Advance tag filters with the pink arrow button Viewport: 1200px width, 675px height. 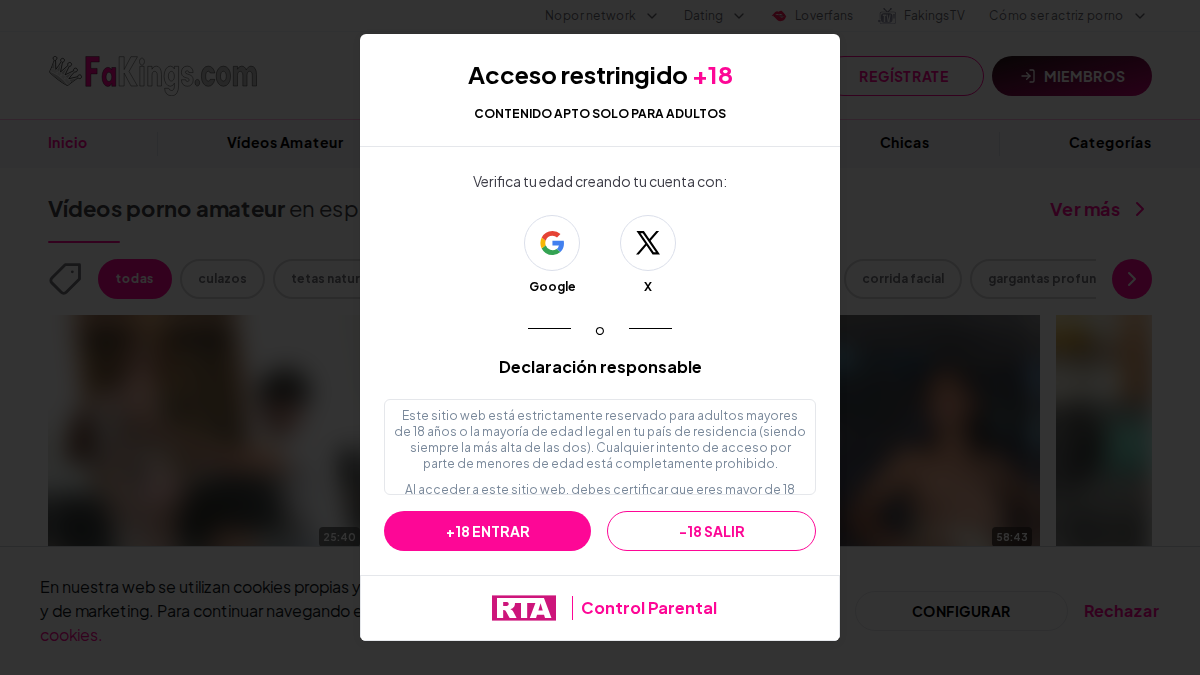[x=1132, y=279]
